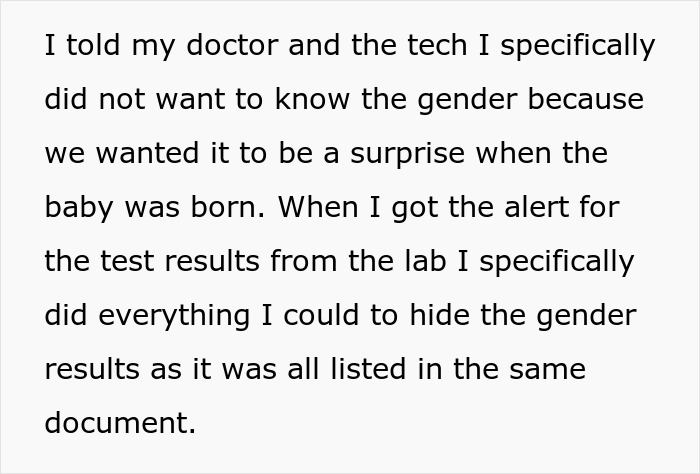The width and height of the screenshot is (700, 474).
Task: Click the word "surprise" in the text
Action: coord(416,154)
